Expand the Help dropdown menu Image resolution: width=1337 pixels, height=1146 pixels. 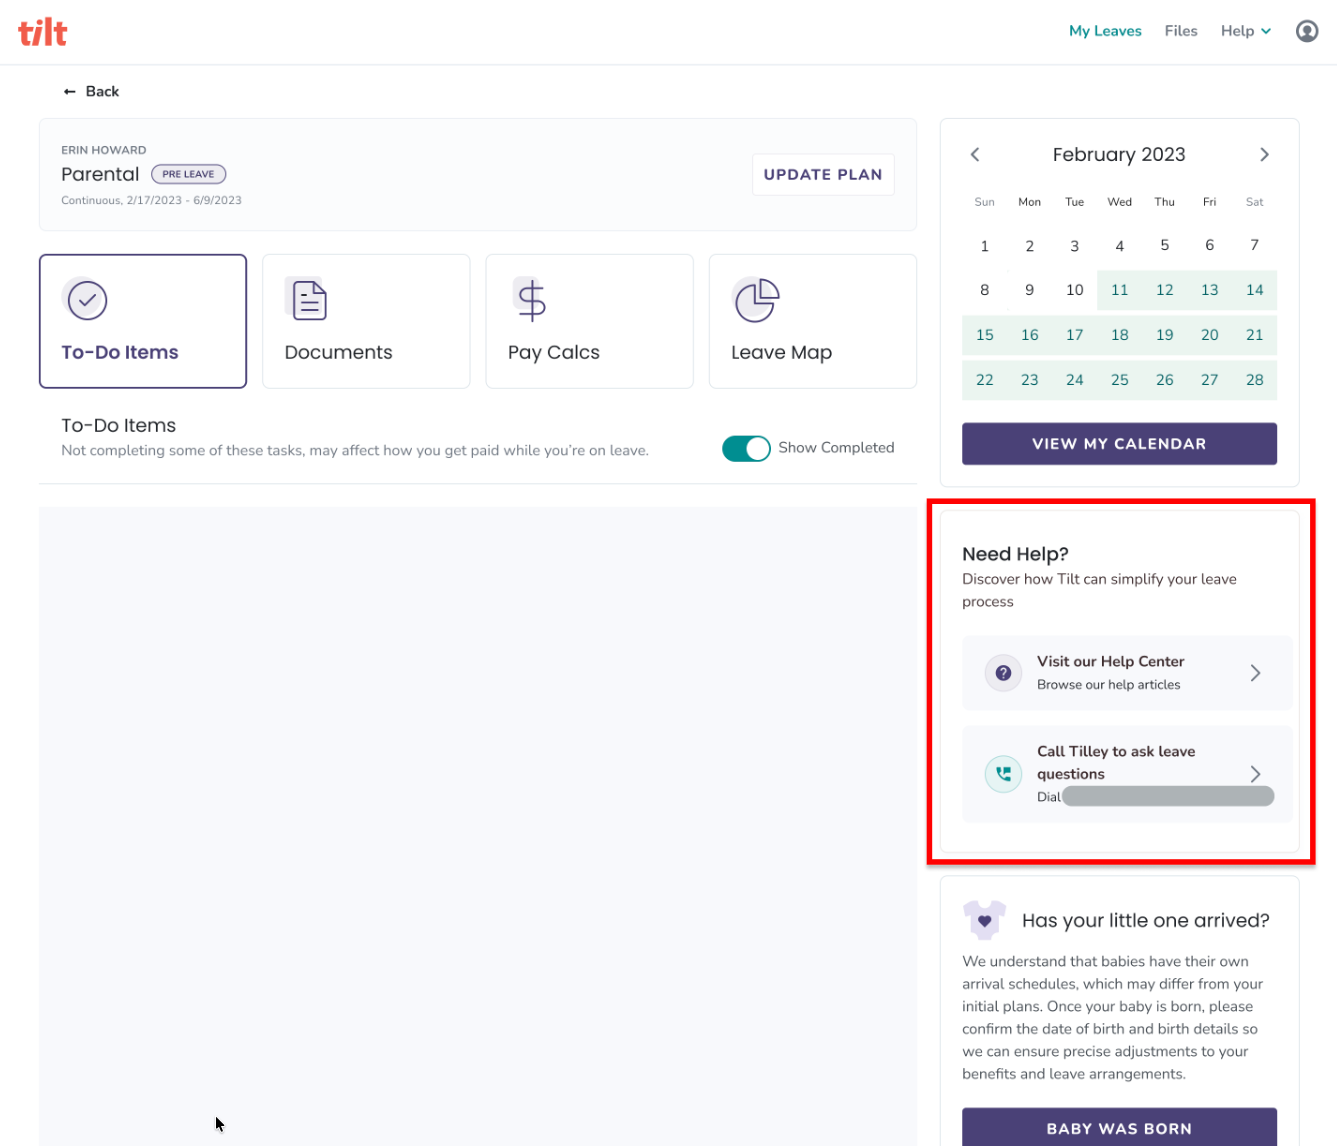1246,31
